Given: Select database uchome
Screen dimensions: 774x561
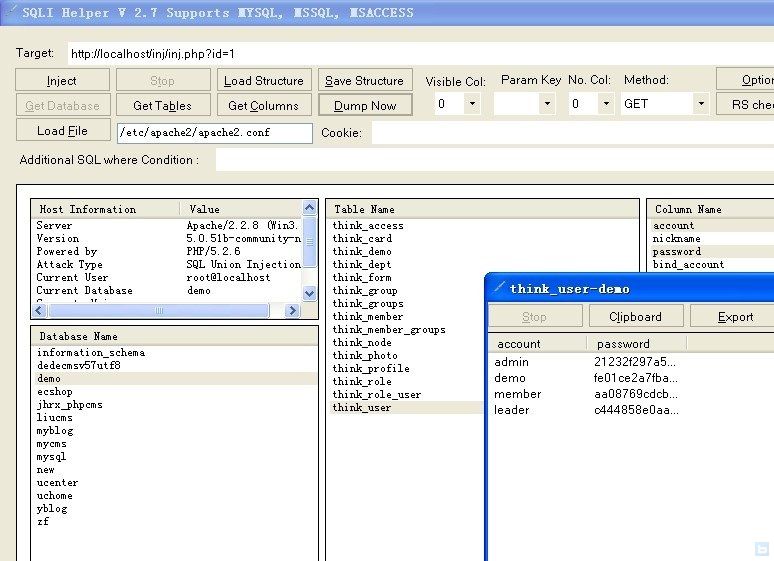Looking at the screenshot, I should pos(55,495).
